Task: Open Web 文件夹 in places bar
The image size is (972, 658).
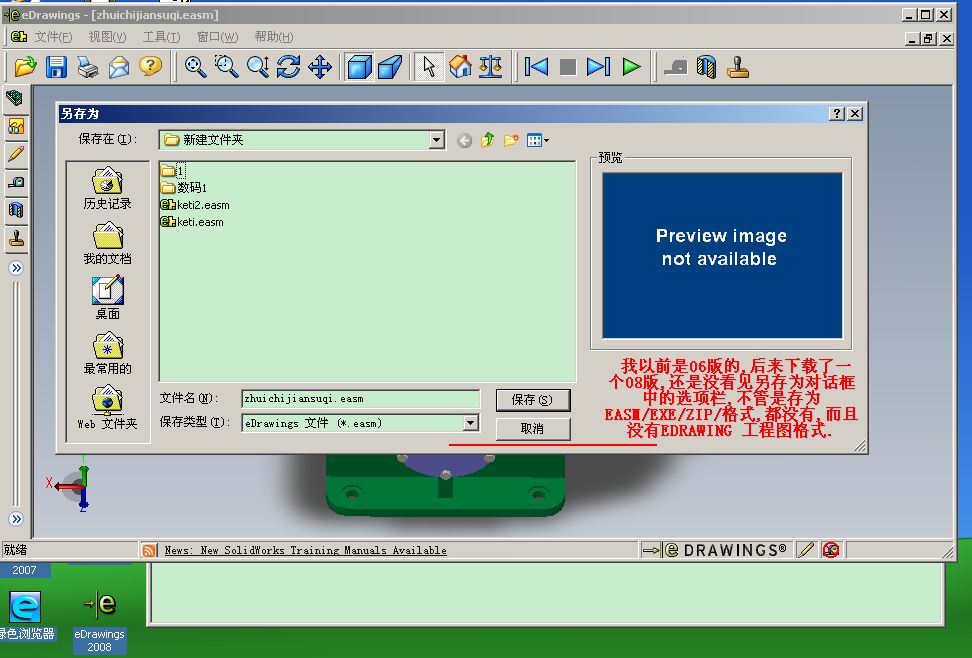Action: pos(107,408)
